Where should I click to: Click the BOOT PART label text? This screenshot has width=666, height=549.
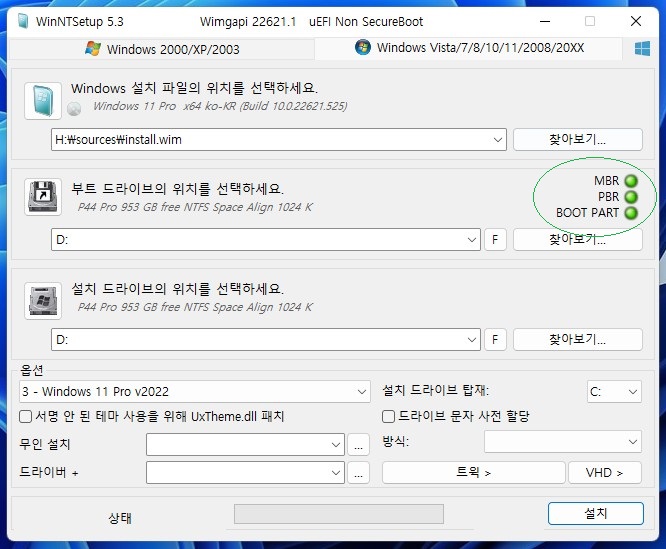587,213
